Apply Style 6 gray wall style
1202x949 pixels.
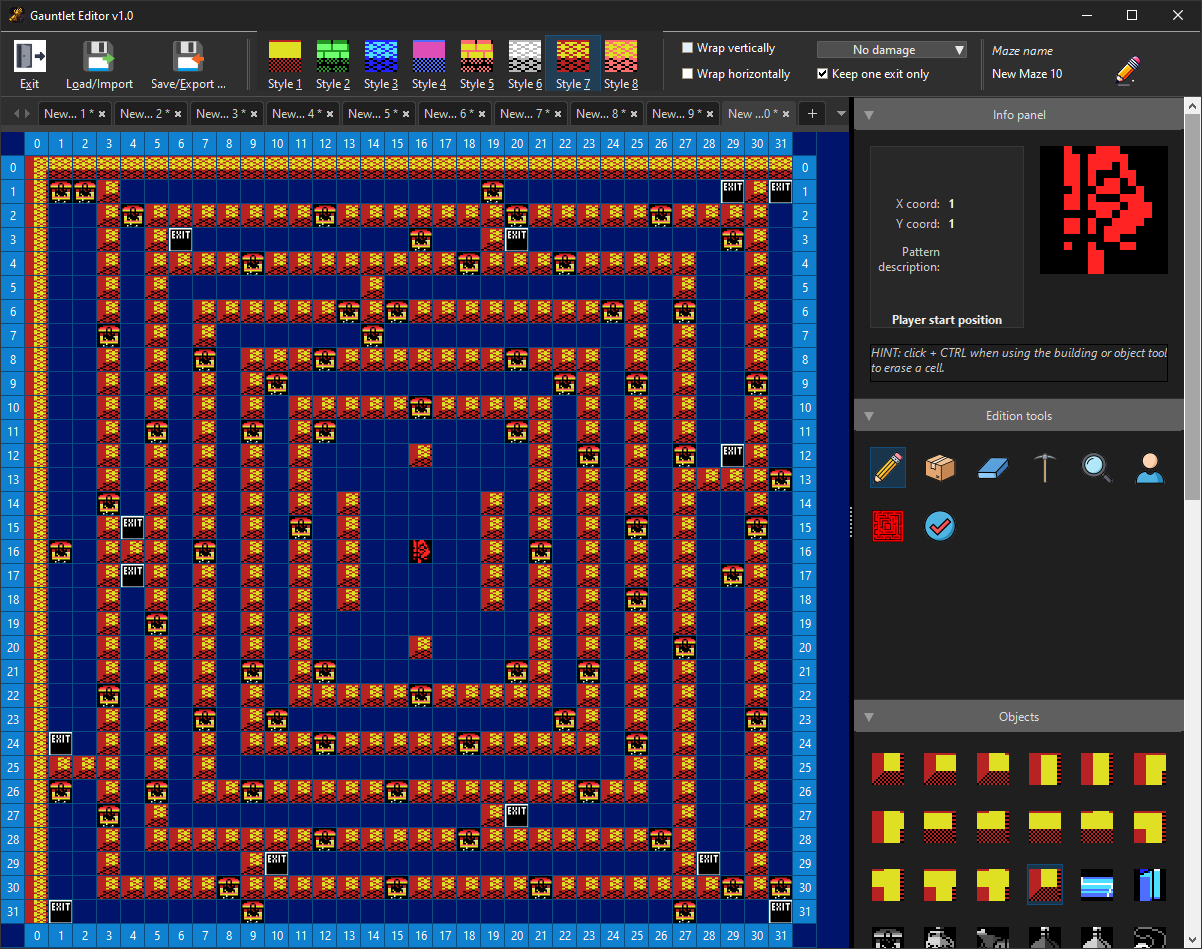[x=525, y=65]
